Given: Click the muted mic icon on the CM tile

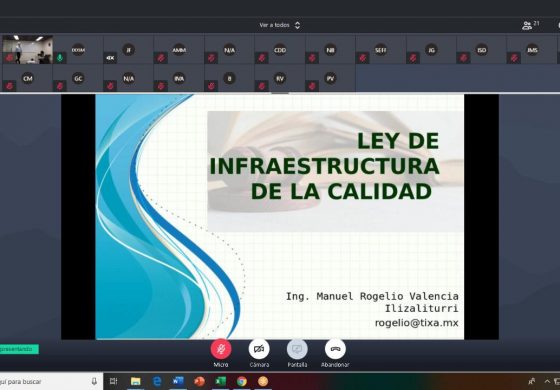Looking at the screenshot, I should (9, 86).
